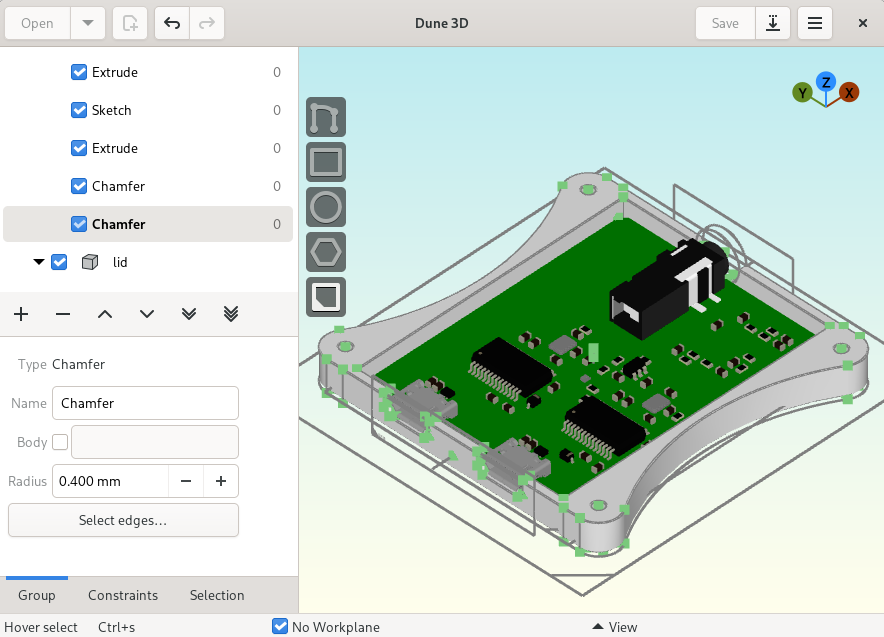Open the hamburger main menu

tap(815, 23)
